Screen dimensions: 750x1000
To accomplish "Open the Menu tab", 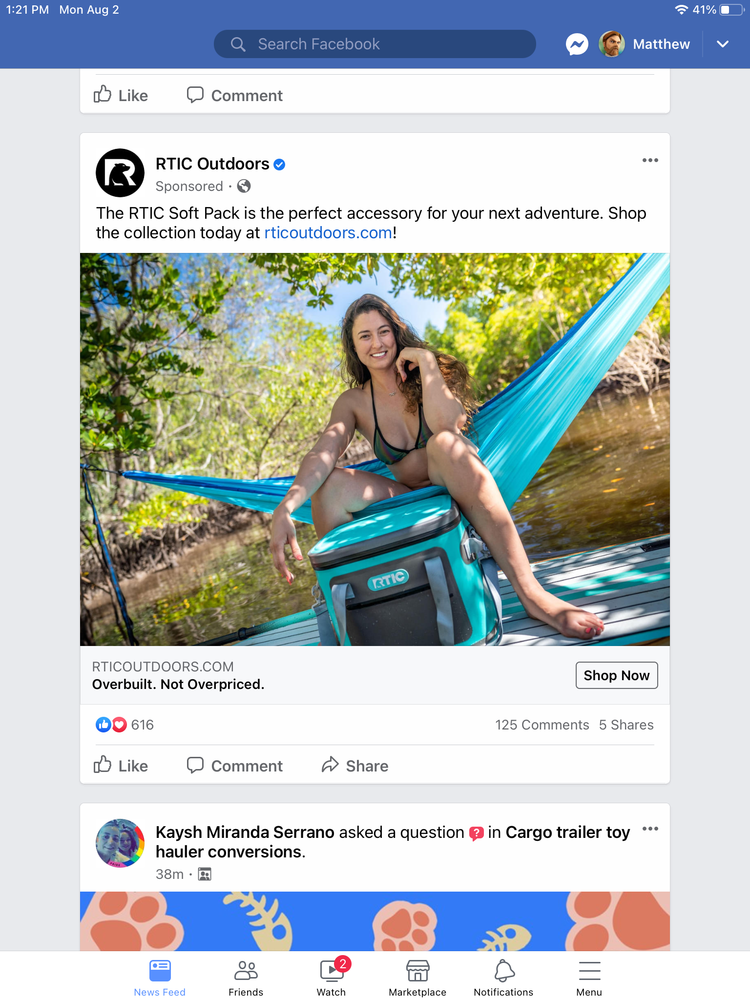I will (x=589, y=978).
